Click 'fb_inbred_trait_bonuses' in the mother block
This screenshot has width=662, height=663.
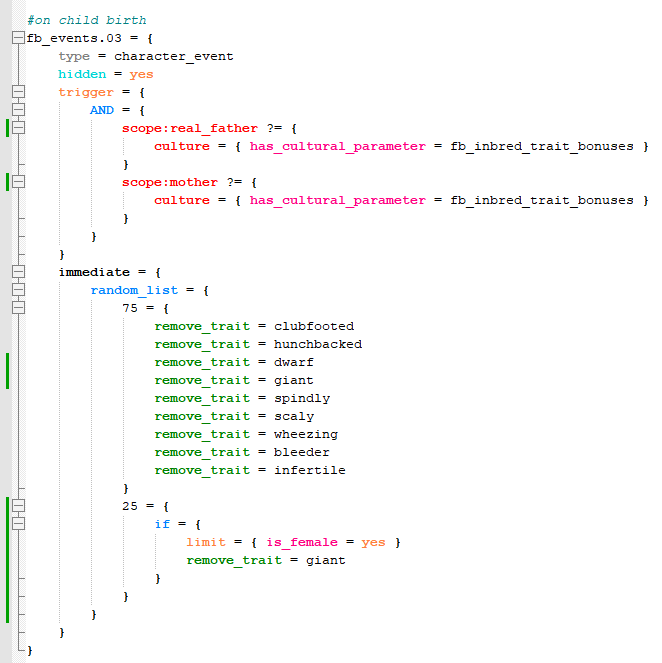pos(542,200)
